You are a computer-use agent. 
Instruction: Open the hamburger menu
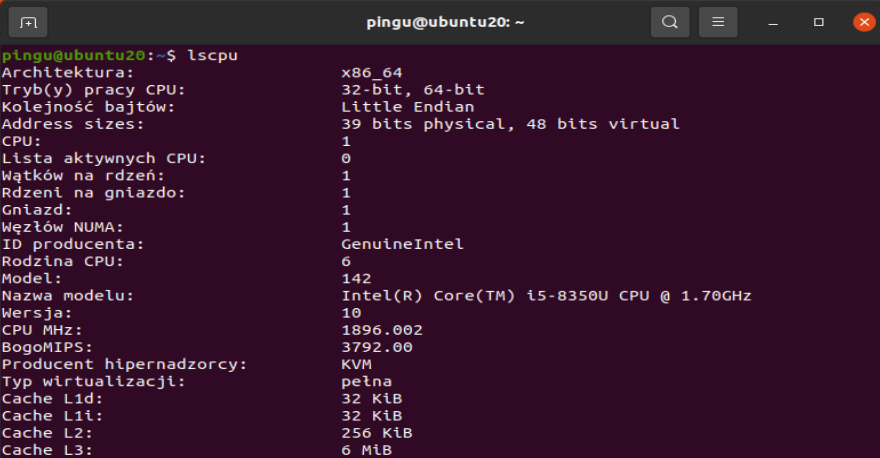(x=718, y=21)
